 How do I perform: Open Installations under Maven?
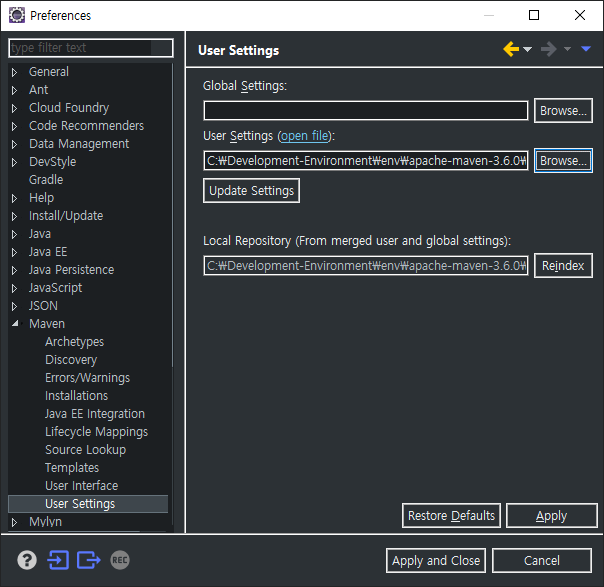click(x=76, y=396)
